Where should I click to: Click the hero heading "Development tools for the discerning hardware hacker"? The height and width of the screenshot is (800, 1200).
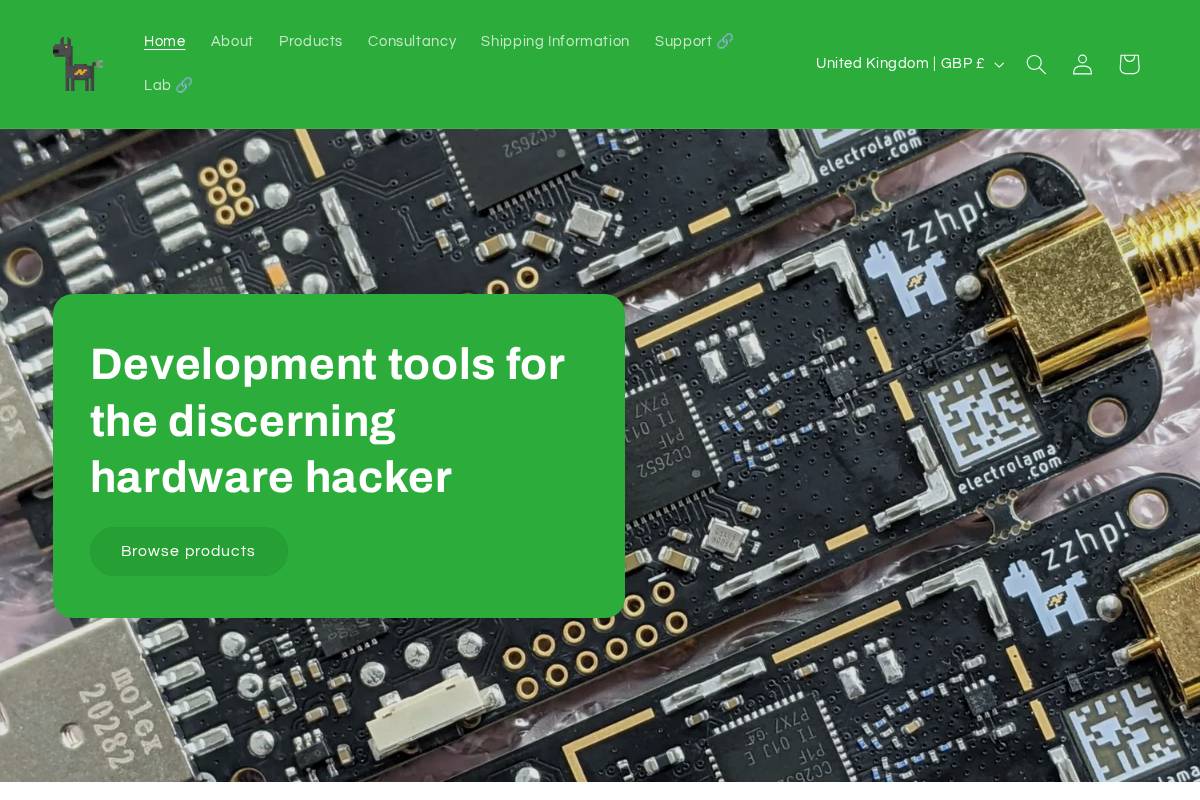coord(328,420)
